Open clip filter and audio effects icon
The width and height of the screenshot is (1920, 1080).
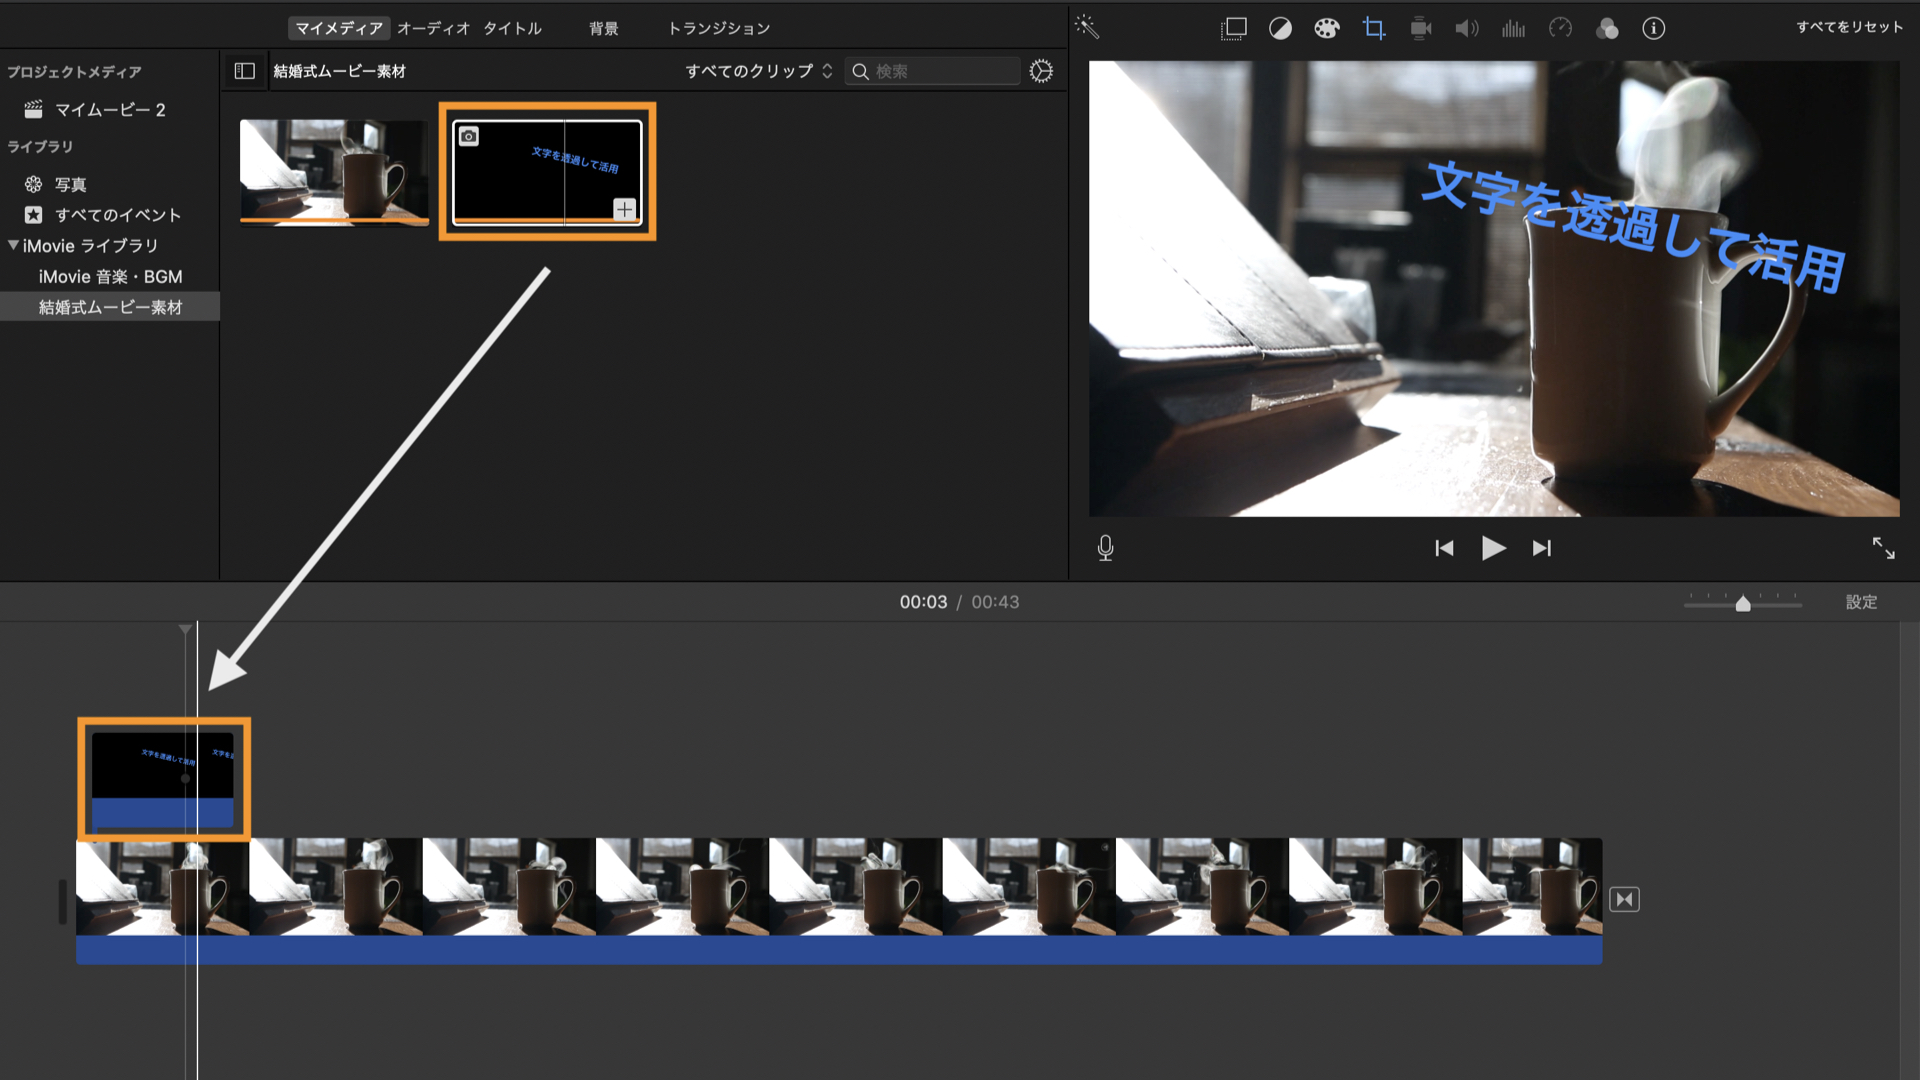[1607, 28]
